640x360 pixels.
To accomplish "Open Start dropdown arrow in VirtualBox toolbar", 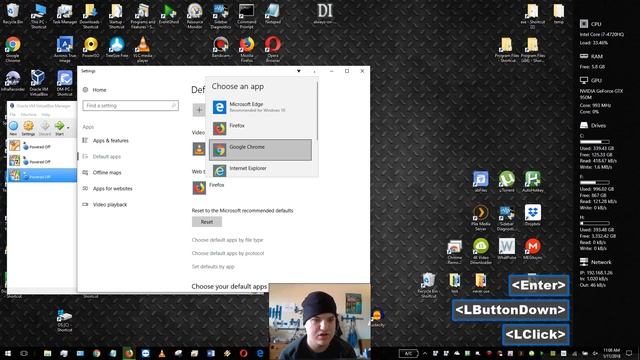I will coord(68,128).
